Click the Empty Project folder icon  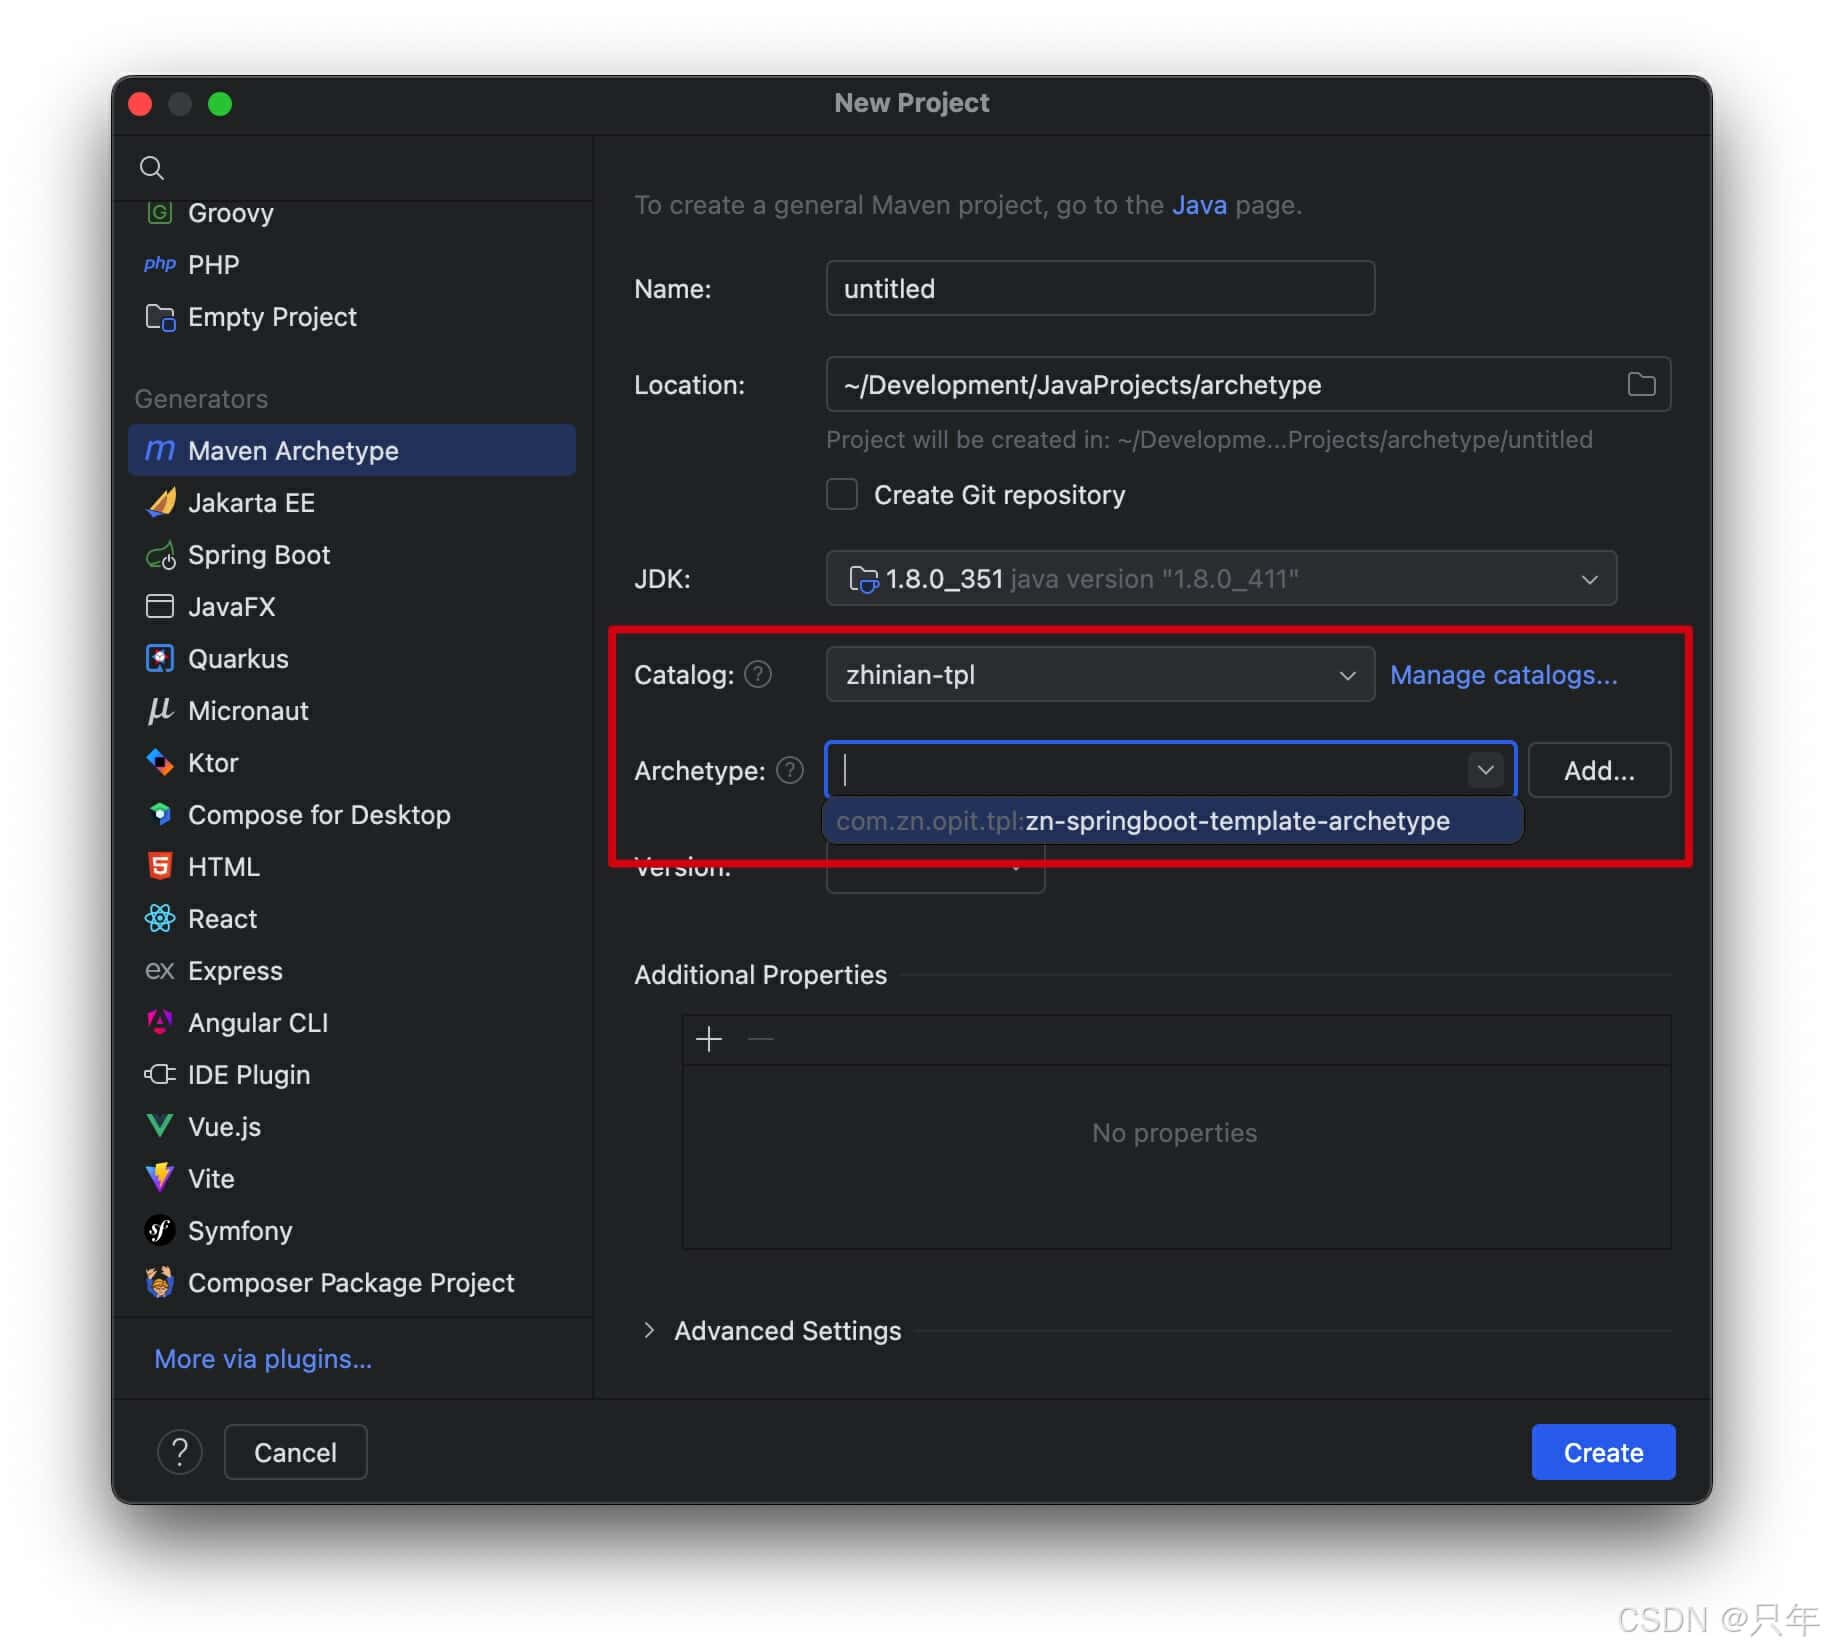coord(159,317)
